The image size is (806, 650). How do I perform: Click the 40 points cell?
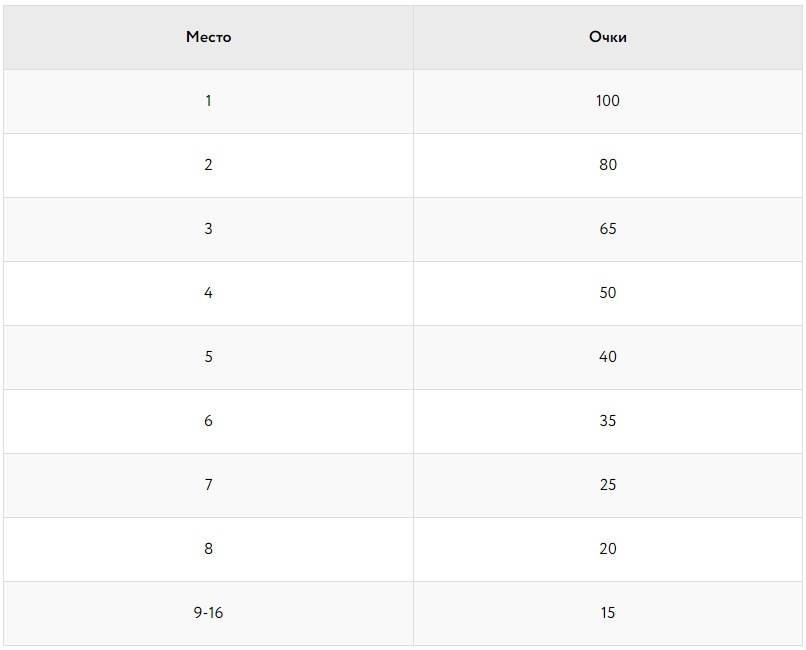608,357
